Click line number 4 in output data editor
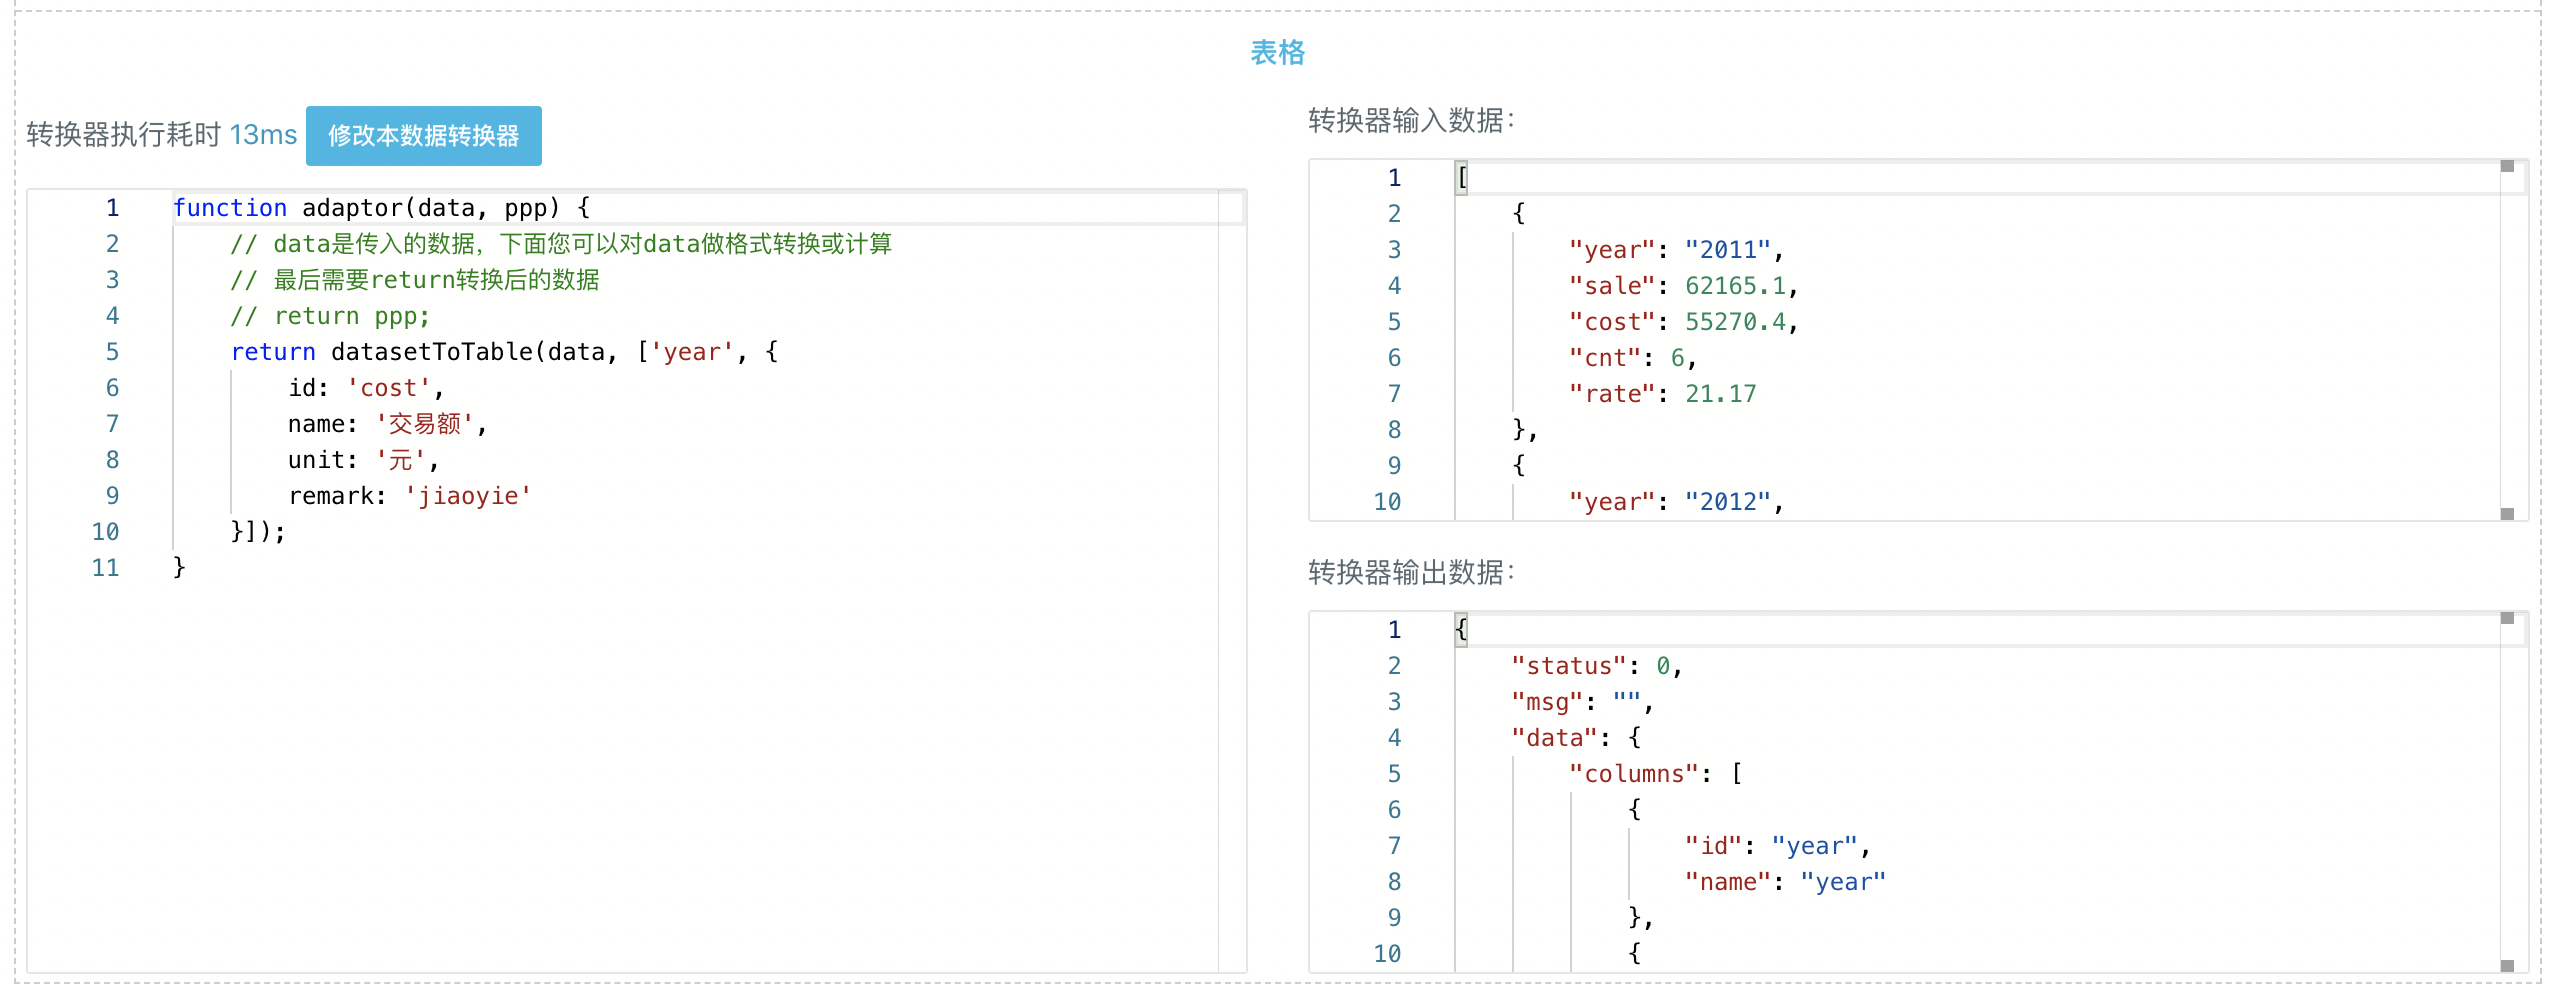This screenshot has width=2552, height=994. (x=1394, y=738)
